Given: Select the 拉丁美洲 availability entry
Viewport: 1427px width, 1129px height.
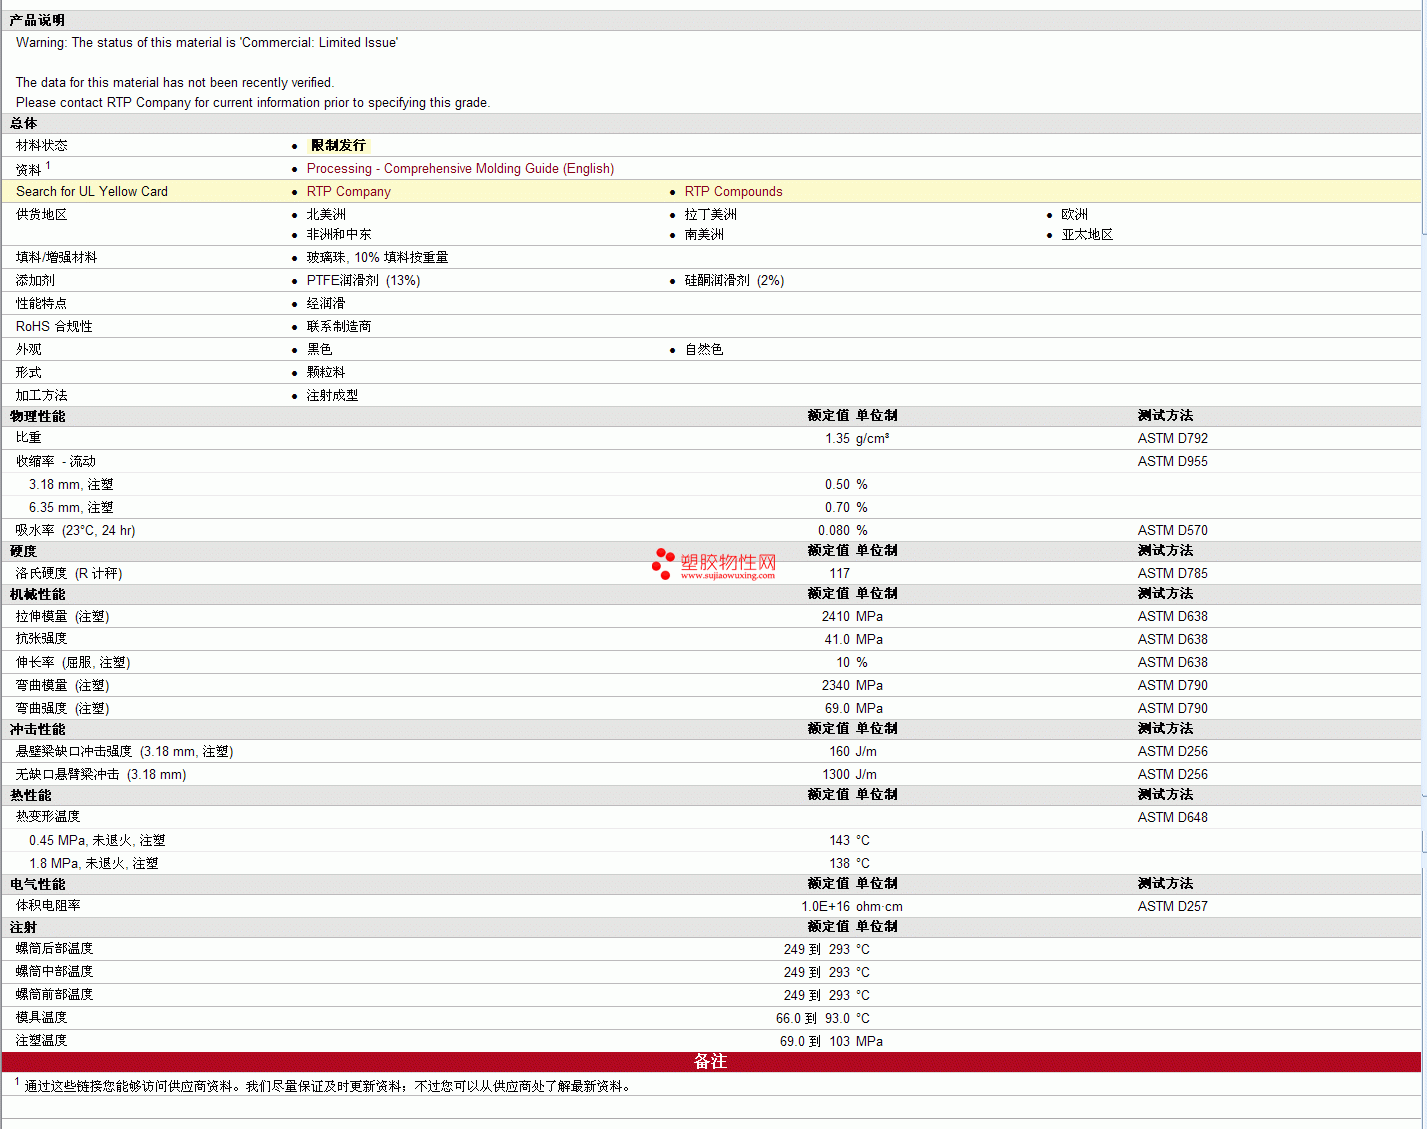Looking at the screenshot, I should [x=710, y=215].
